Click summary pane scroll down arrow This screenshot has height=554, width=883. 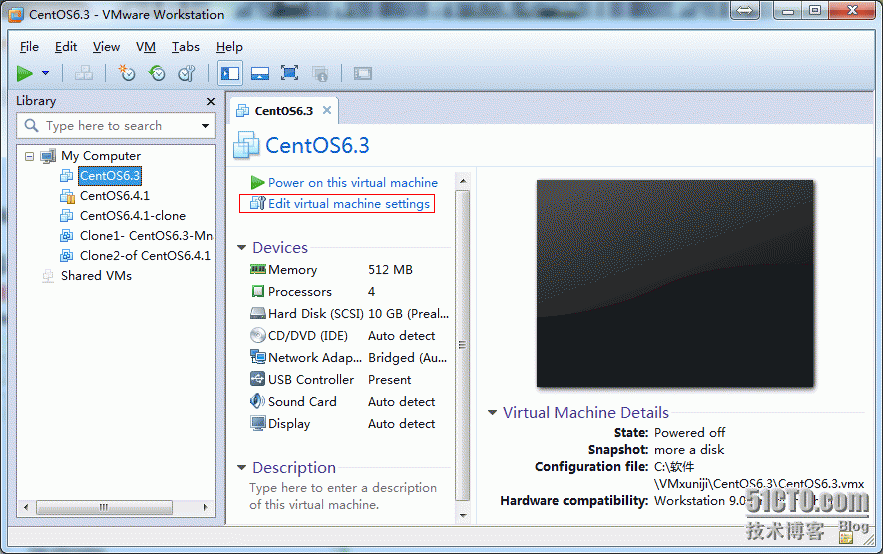[x=463, y=515]
